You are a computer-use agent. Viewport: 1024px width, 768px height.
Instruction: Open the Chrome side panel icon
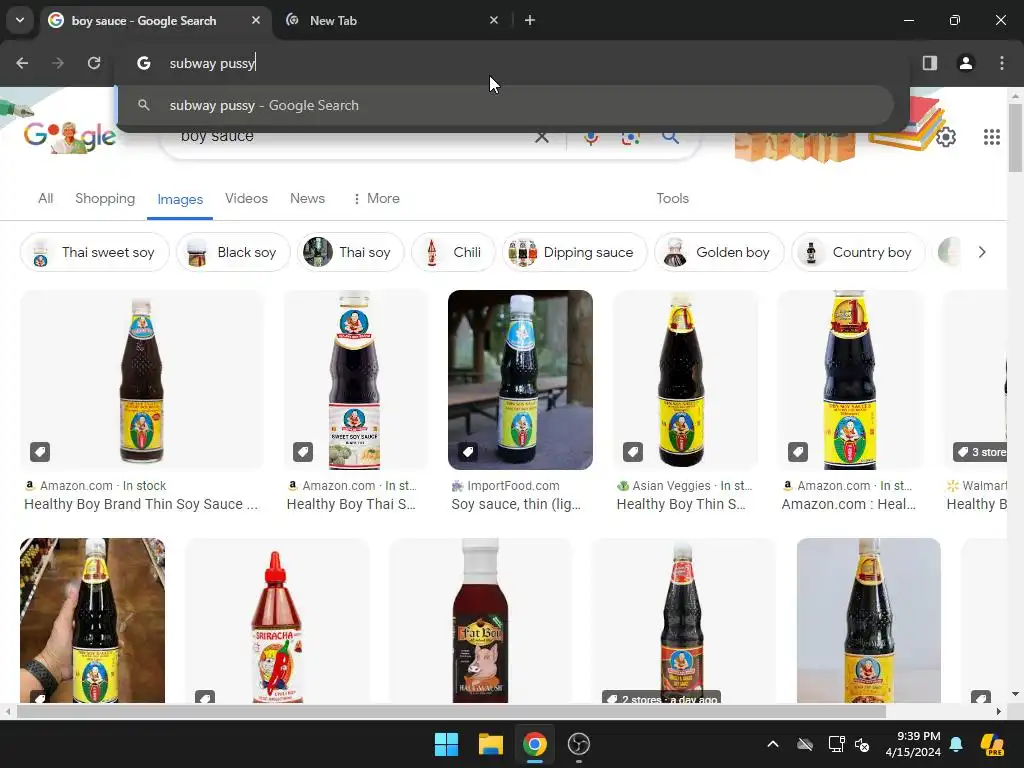tap(929, 63)
